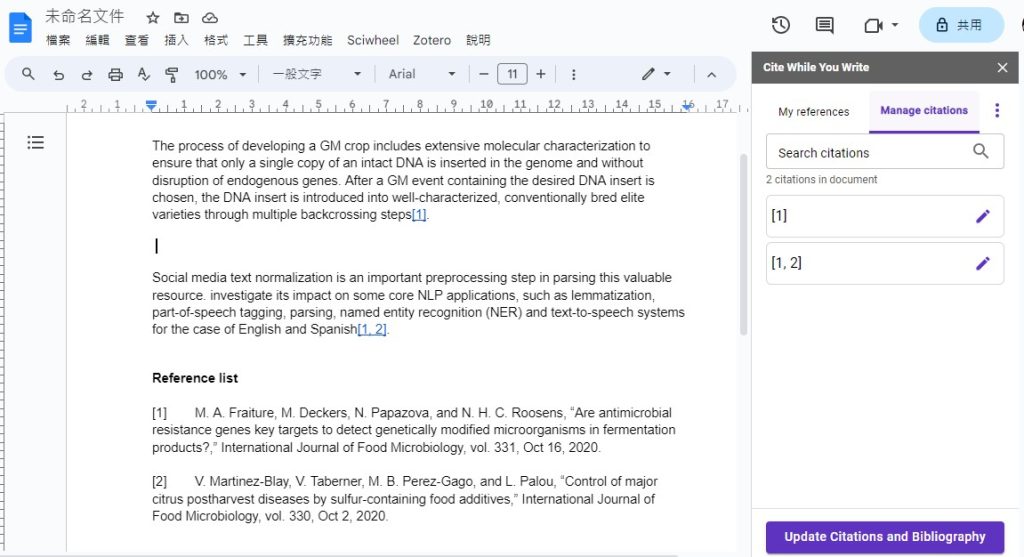The height and width of the screenshot is (557, 1024).
Task: Expand the video call options arrow
Action: pos(895,25)
